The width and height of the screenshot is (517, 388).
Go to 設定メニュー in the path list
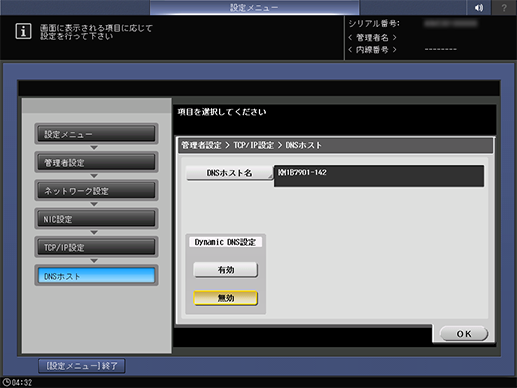click(96, 134)
